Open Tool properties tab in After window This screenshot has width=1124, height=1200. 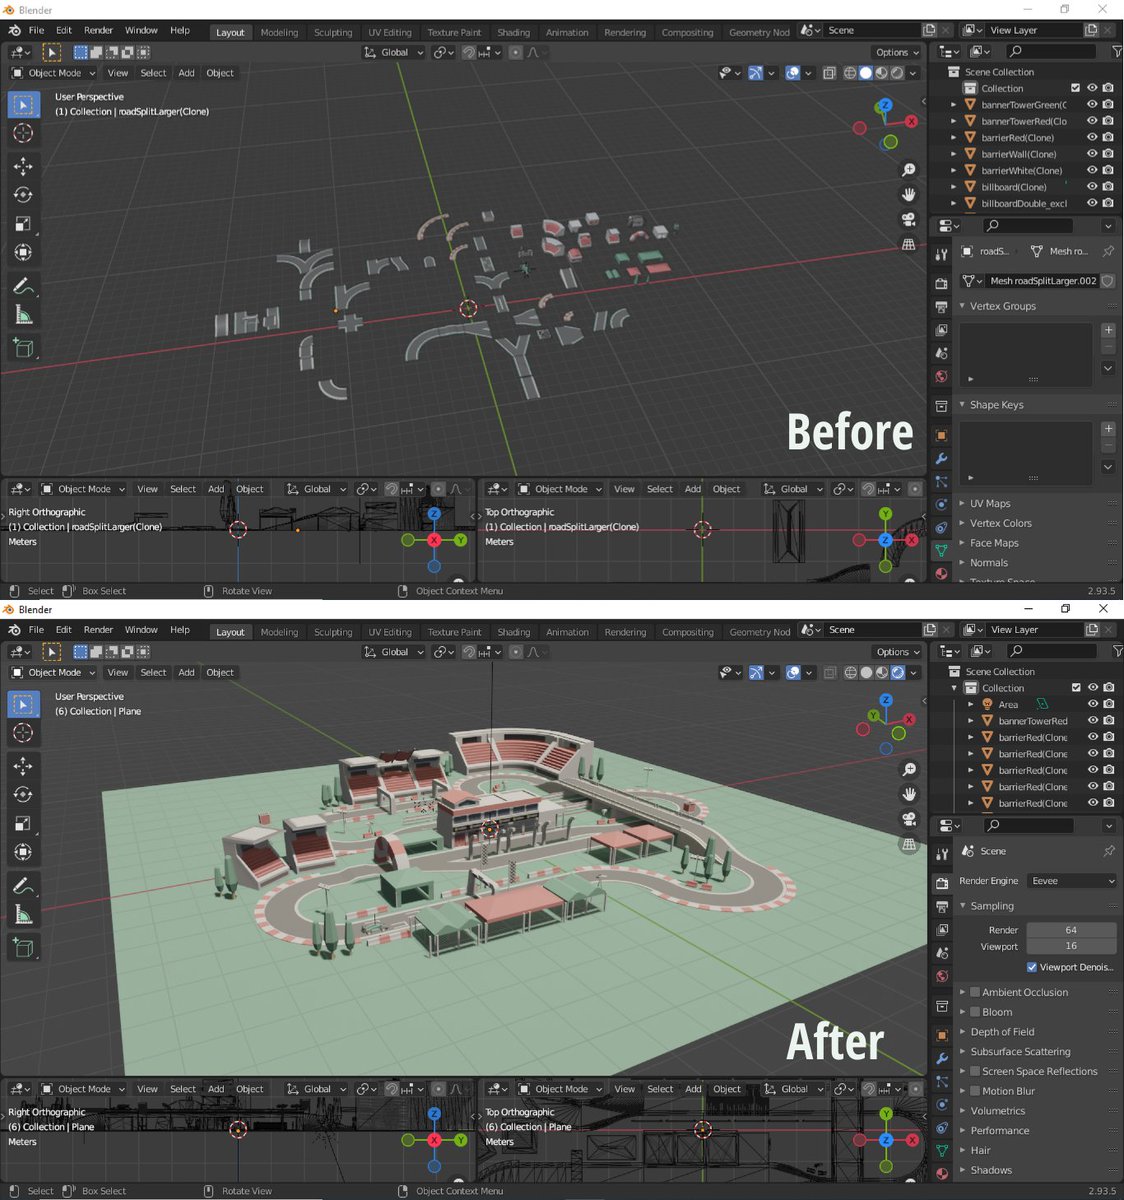(x=941, y=855)
